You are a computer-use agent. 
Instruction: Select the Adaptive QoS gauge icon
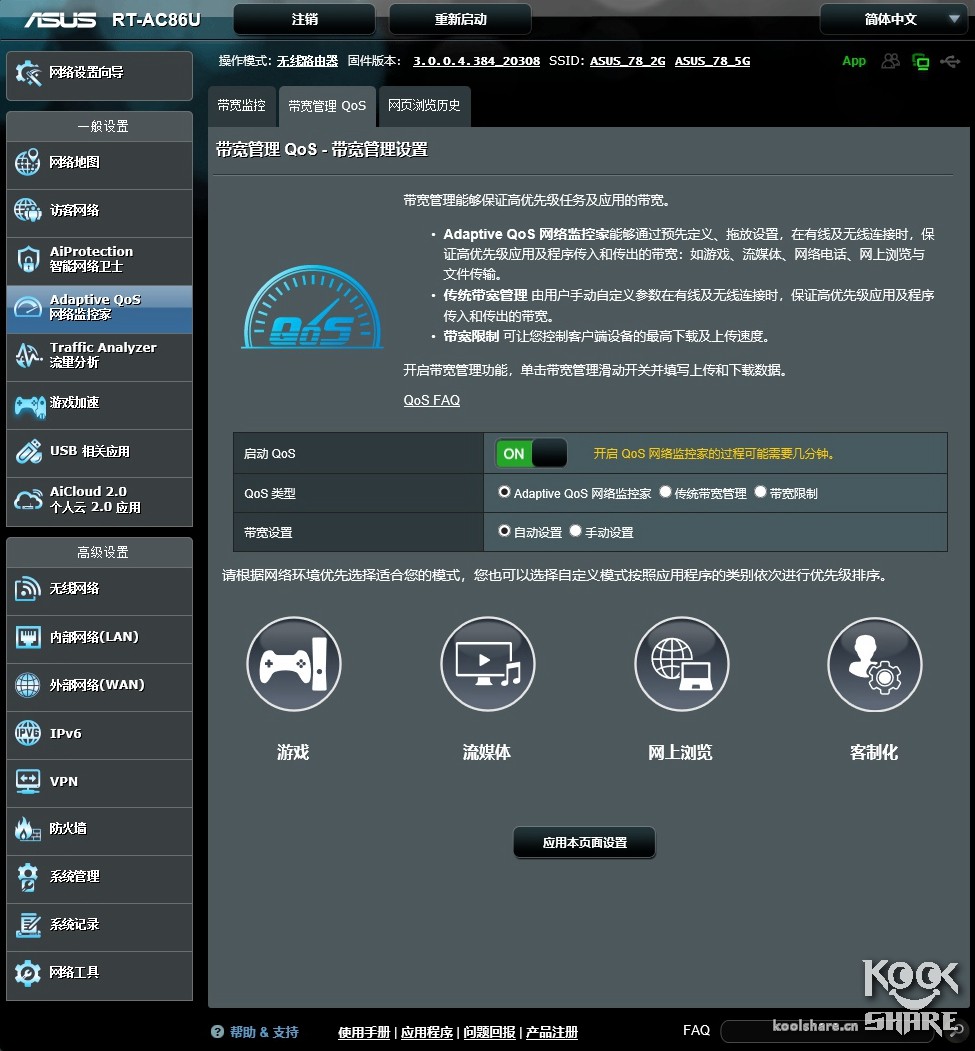(x=27, y=307)
